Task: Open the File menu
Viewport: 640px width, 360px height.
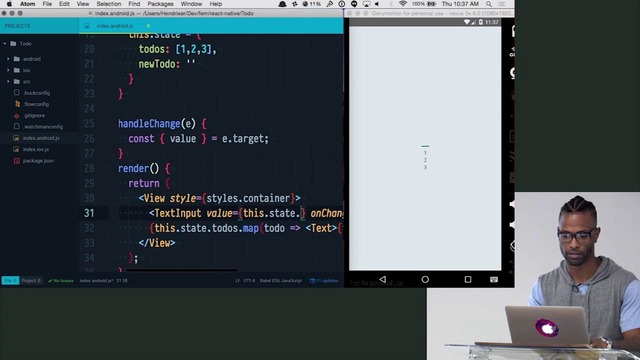Action: click(47, 4)
